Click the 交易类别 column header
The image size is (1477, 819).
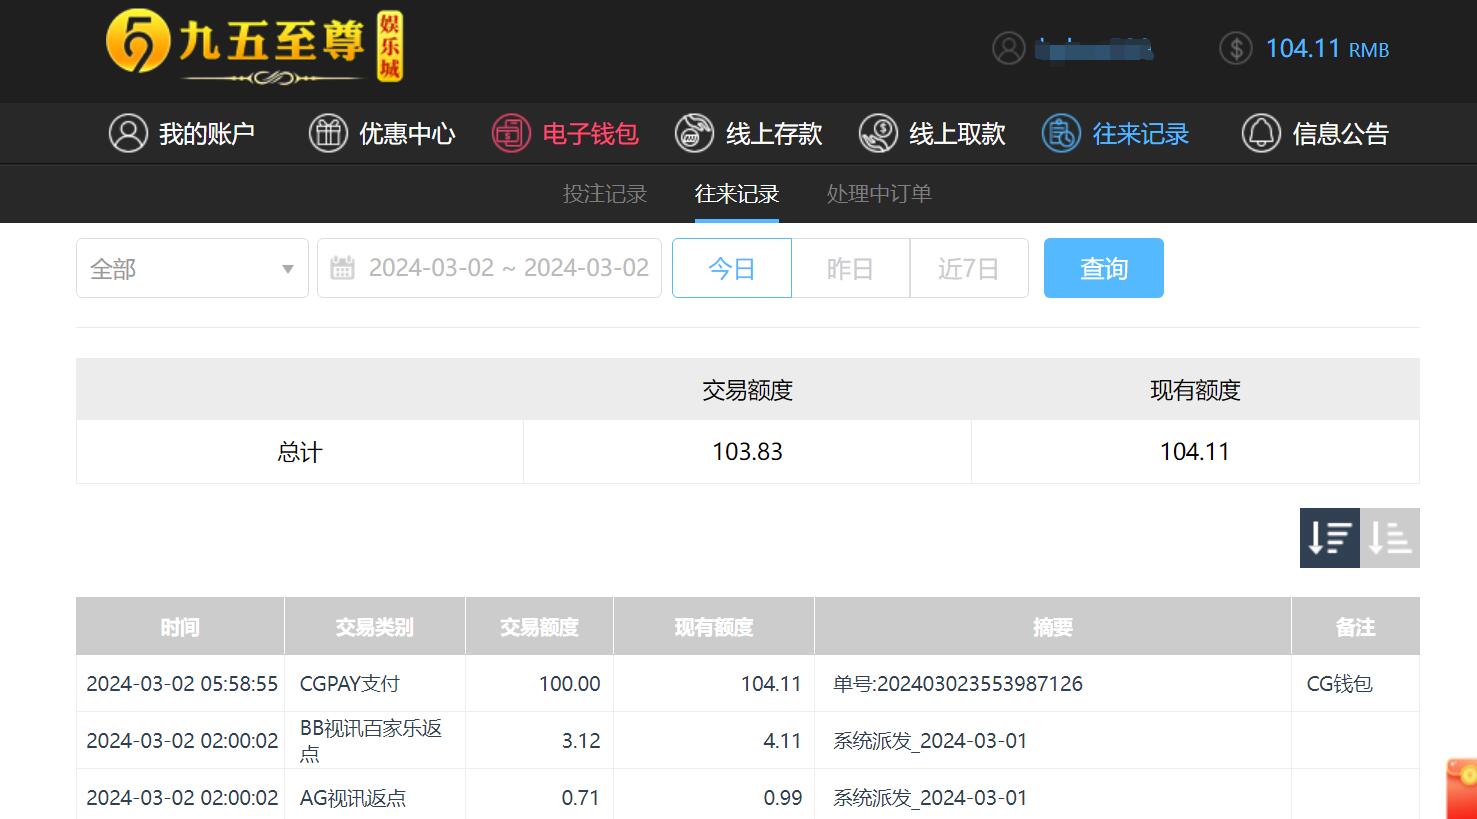tap(375, 627)
